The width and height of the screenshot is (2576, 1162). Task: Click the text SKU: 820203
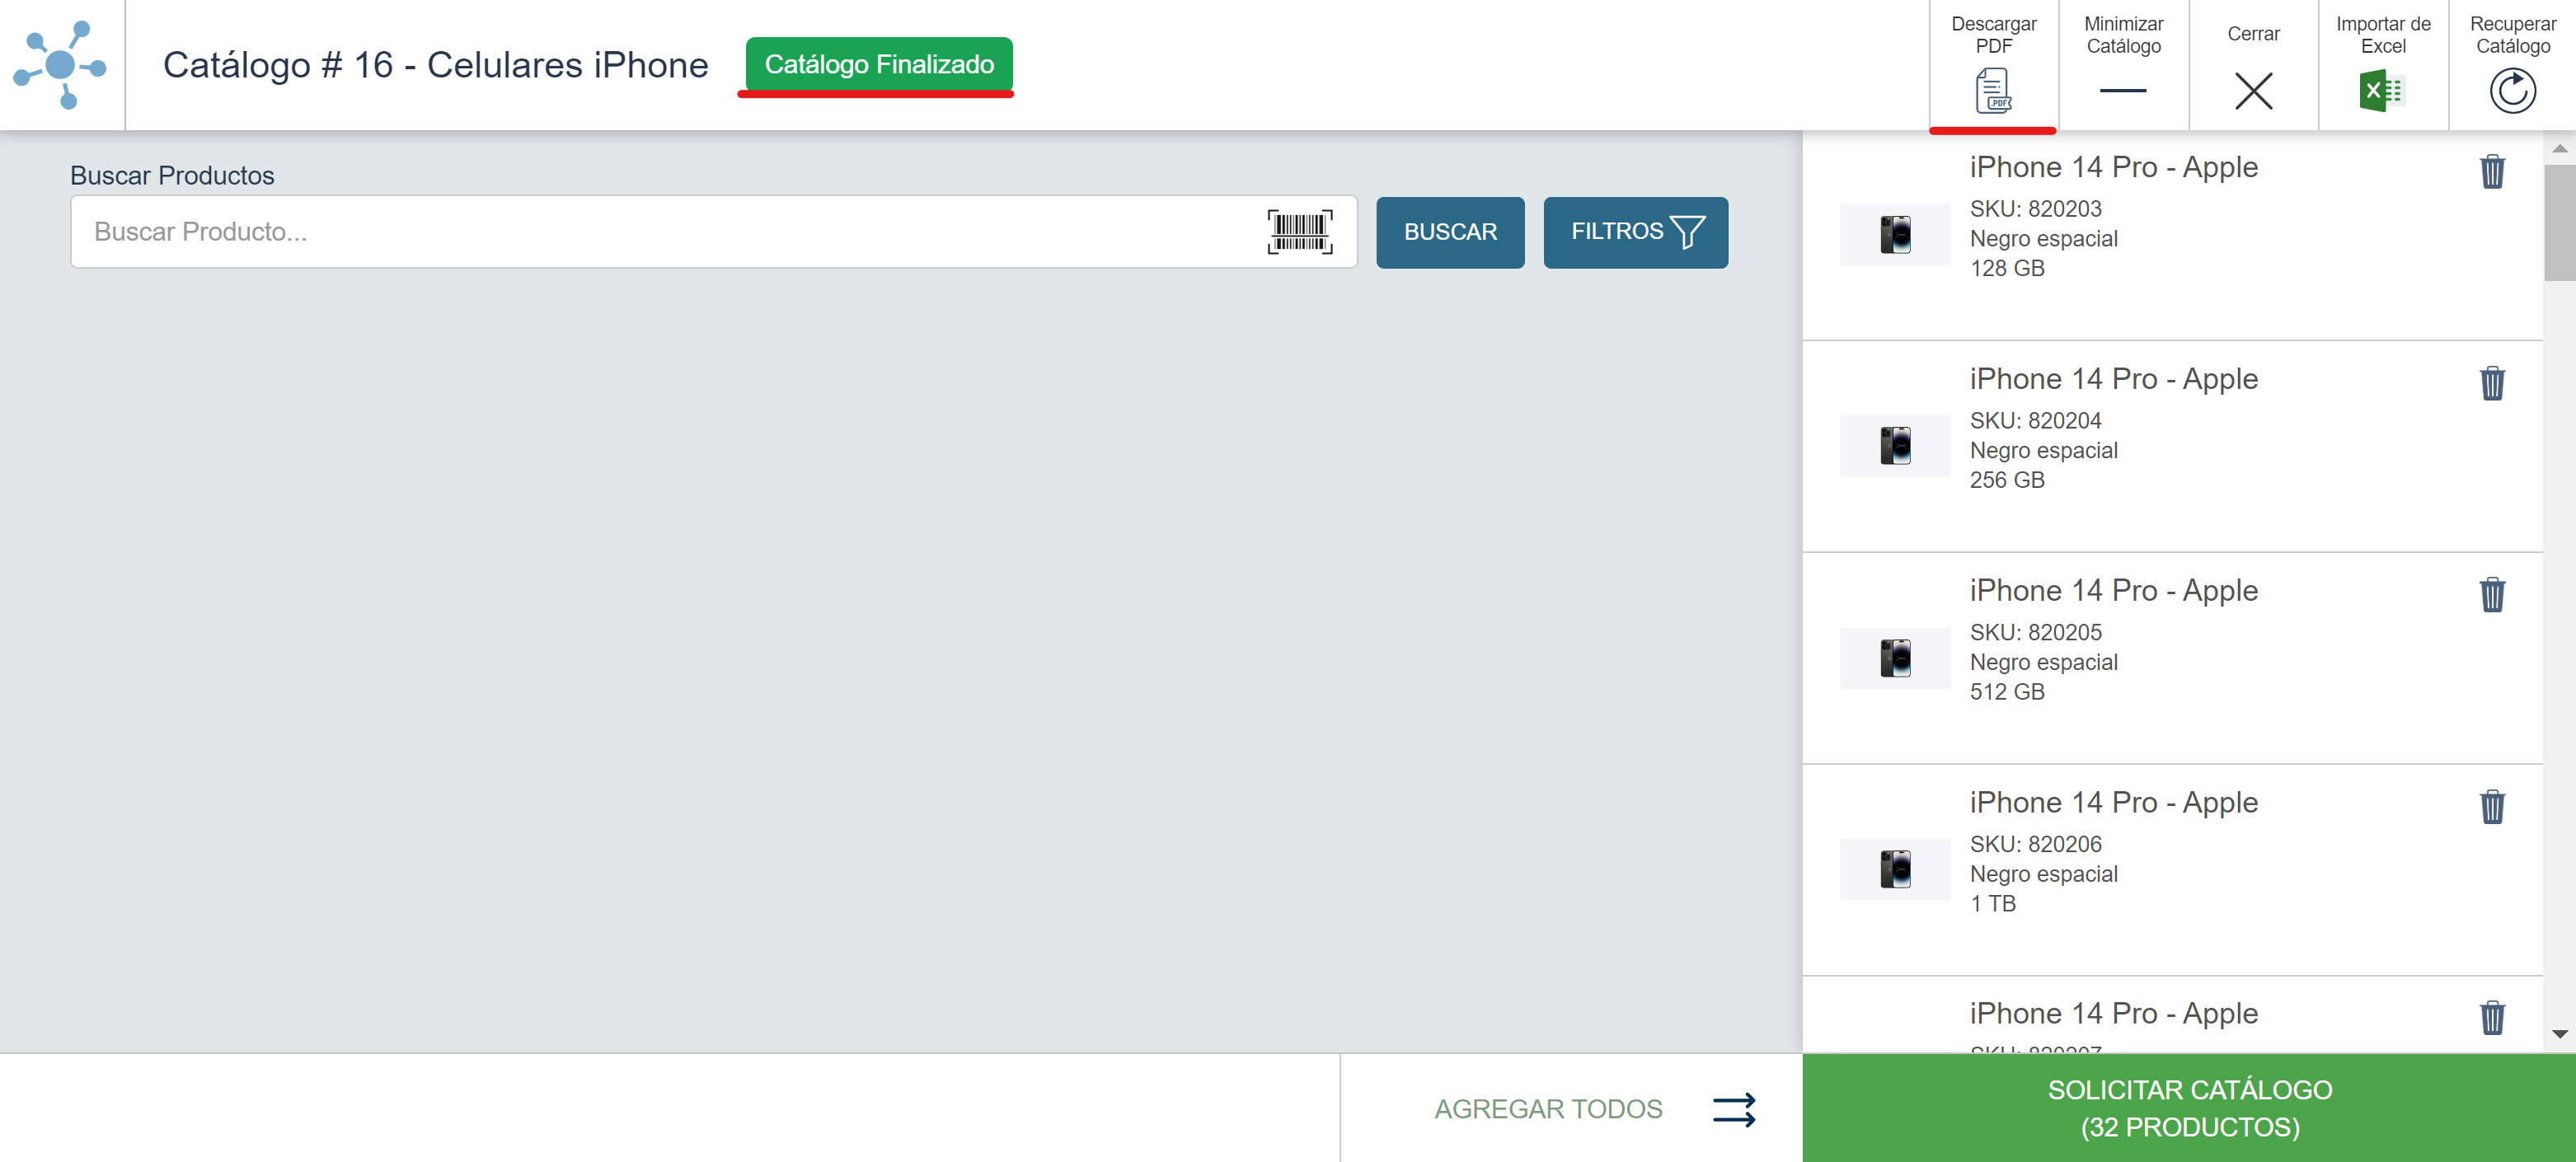(2035, 209)
